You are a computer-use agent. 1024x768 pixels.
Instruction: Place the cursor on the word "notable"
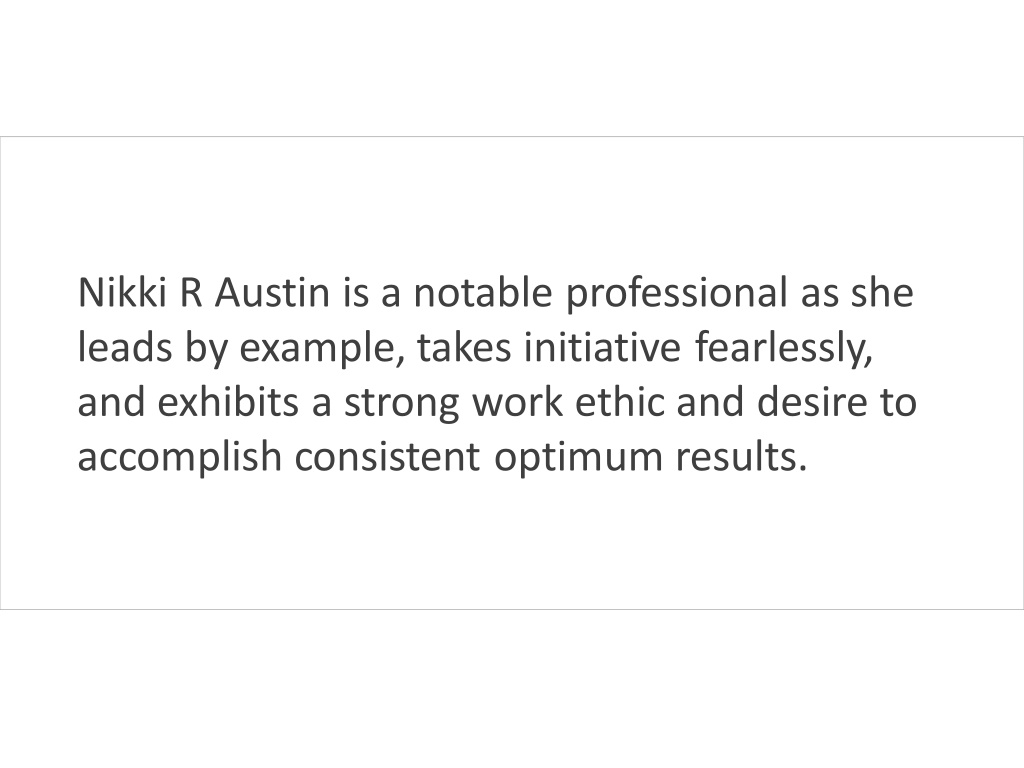pyautogui.click(x=483, y=293)
